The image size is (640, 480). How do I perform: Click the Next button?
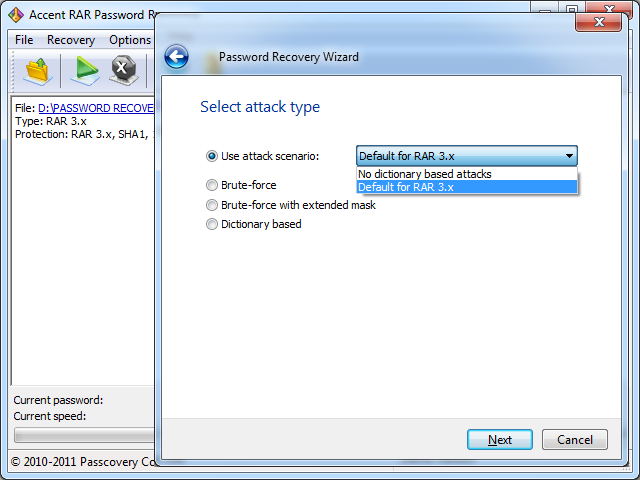pyautogui.click(x=500, y=440)
